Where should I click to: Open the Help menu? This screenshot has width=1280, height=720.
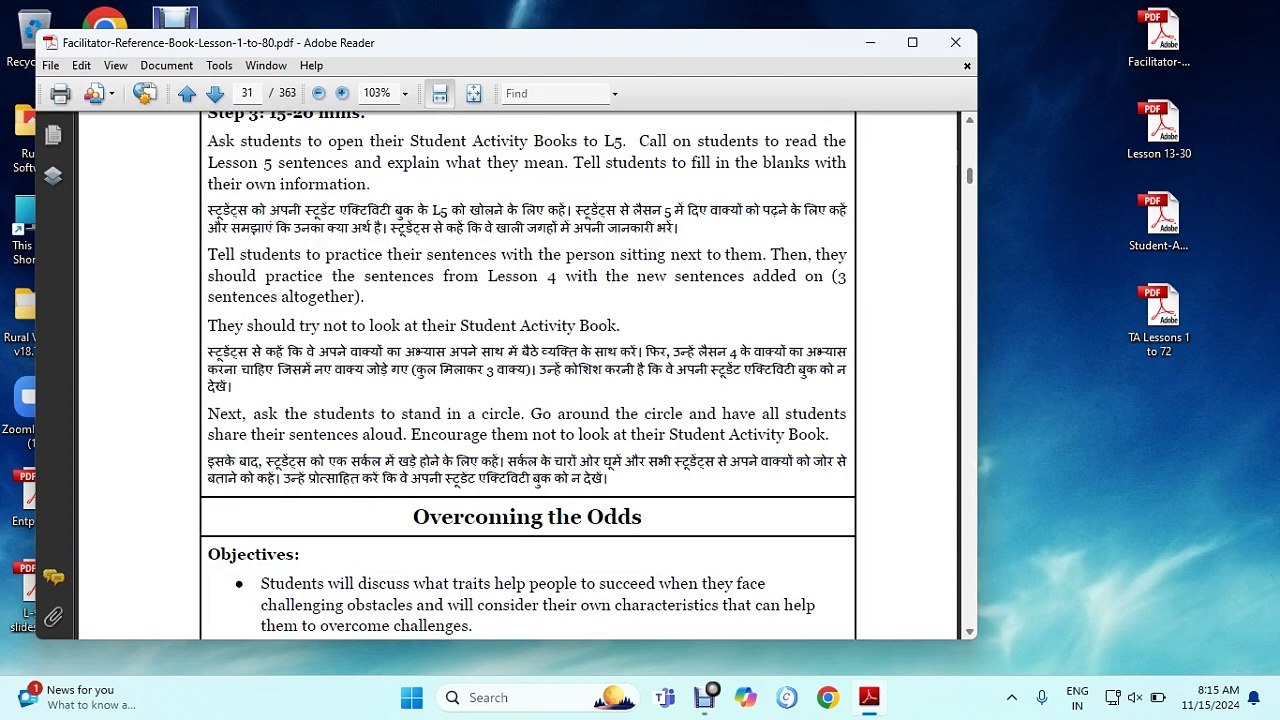[x=311, y=66]
